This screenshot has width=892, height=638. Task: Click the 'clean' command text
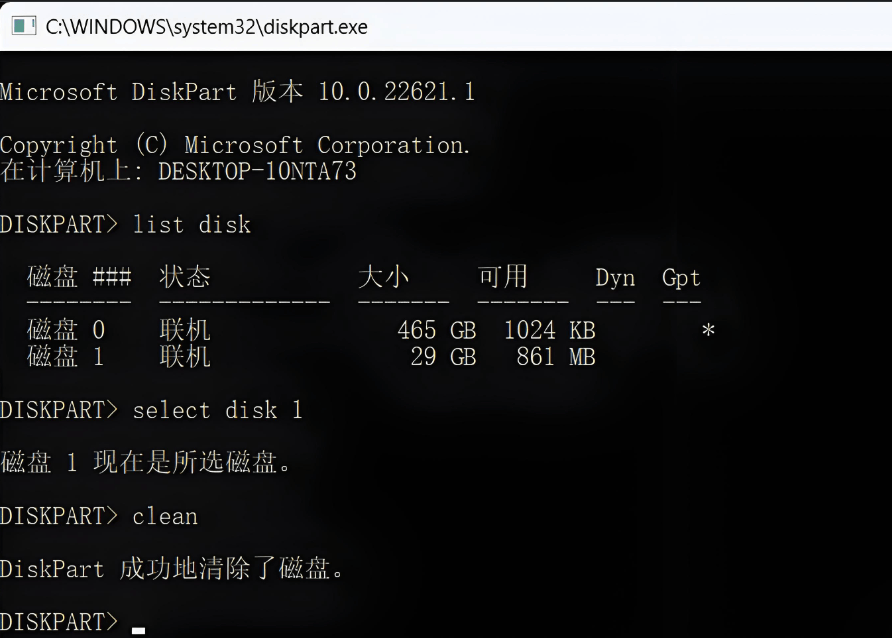click(x=165, y=516)
